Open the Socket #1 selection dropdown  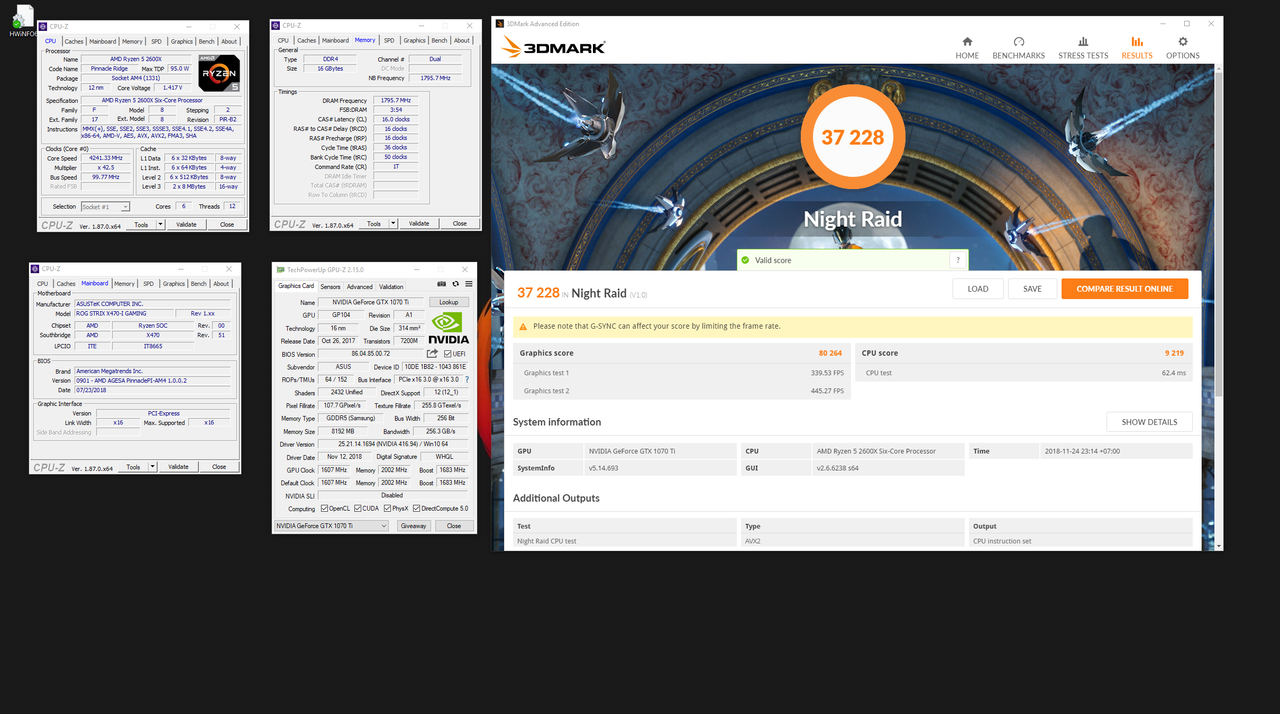tap(105, 206)
